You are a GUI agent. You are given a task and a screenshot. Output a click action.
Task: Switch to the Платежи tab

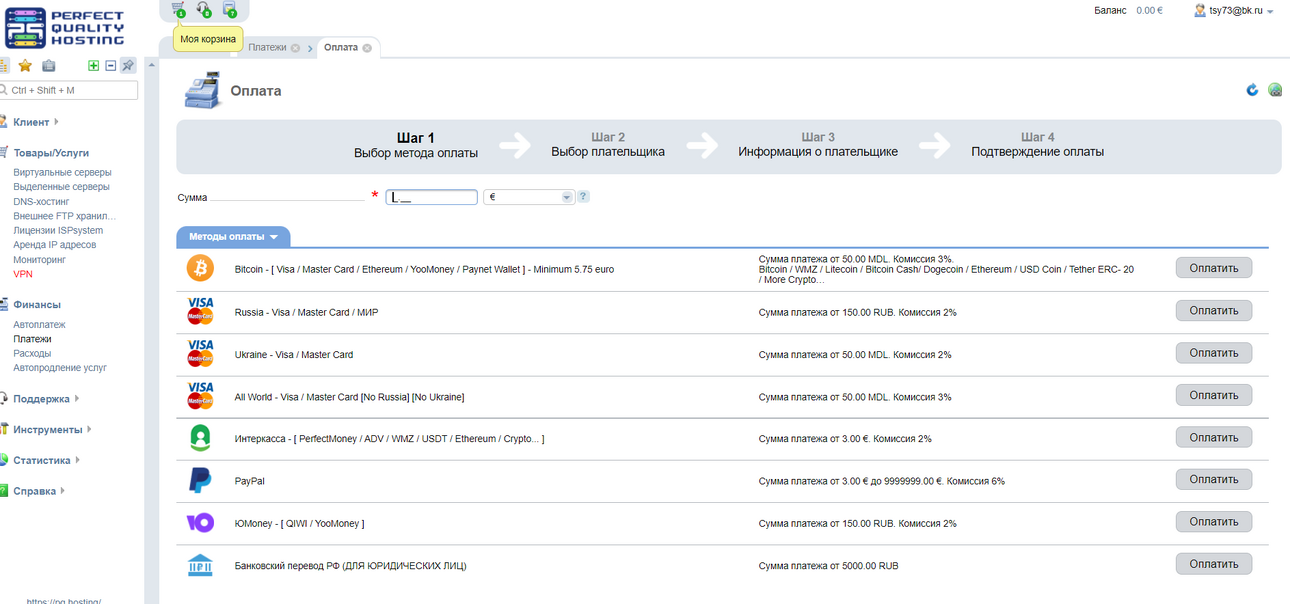267,47
